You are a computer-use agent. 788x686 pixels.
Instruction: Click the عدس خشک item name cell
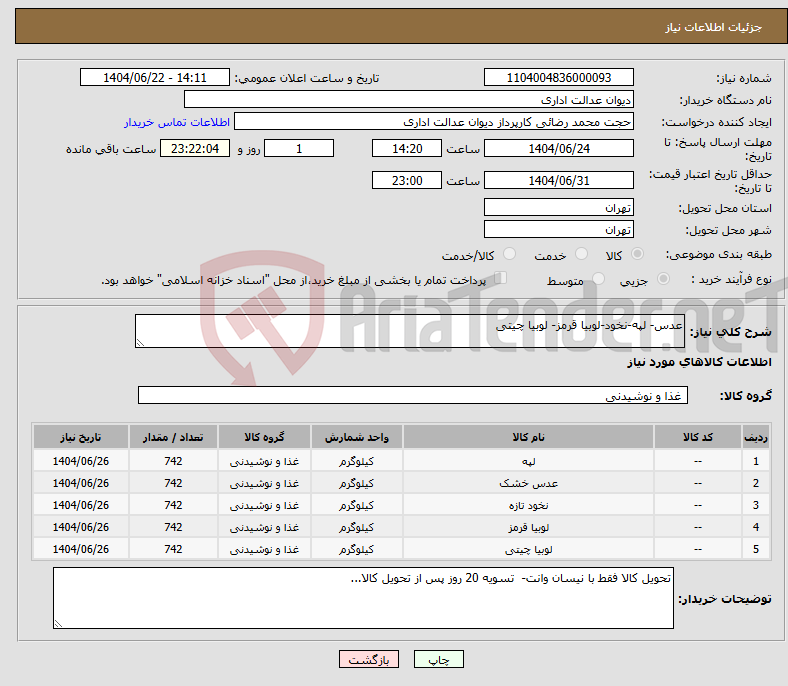(528, 483)
